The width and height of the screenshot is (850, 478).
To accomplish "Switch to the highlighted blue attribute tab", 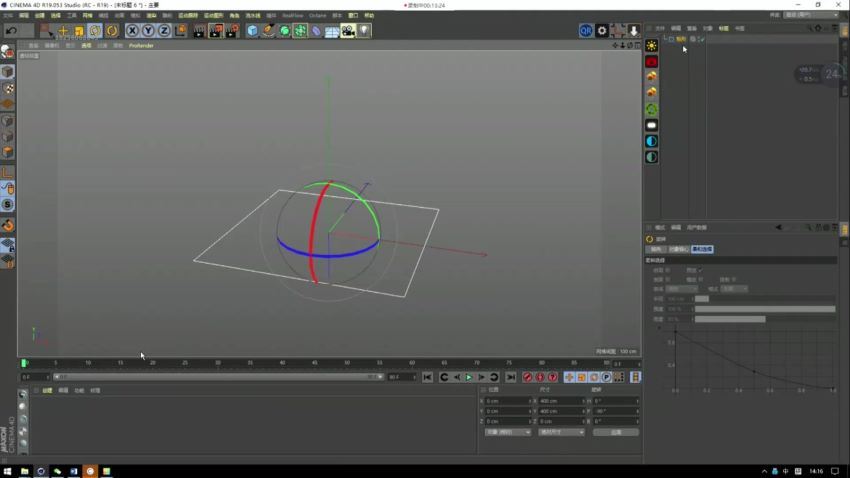I will pyautogui.click(x=702, y=249).
